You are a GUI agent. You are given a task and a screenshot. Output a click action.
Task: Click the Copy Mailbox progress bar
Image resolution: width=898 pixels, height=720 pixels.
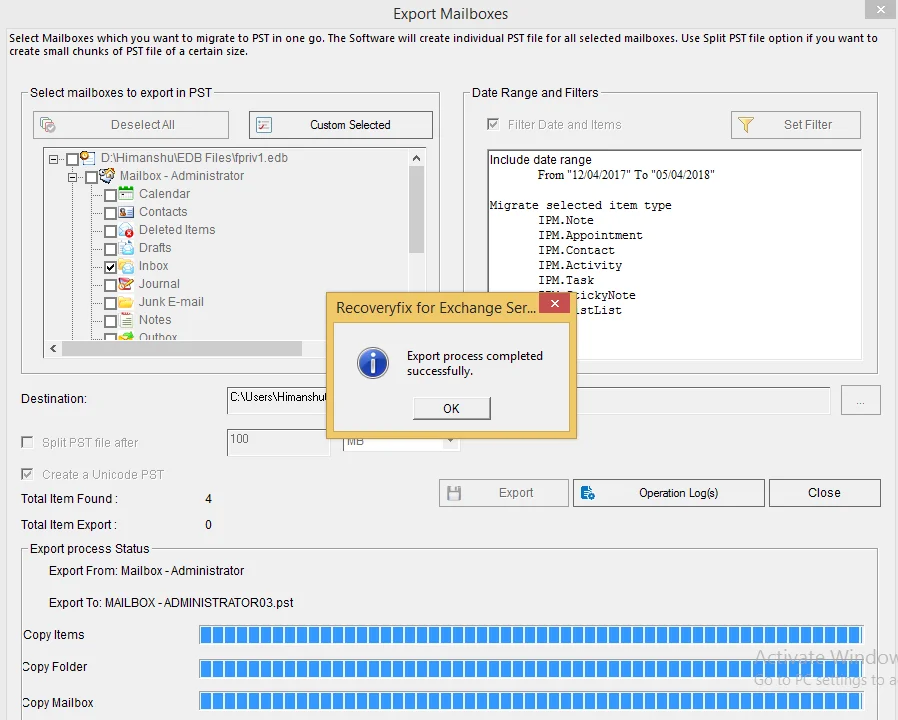click(x=531, y=701)
